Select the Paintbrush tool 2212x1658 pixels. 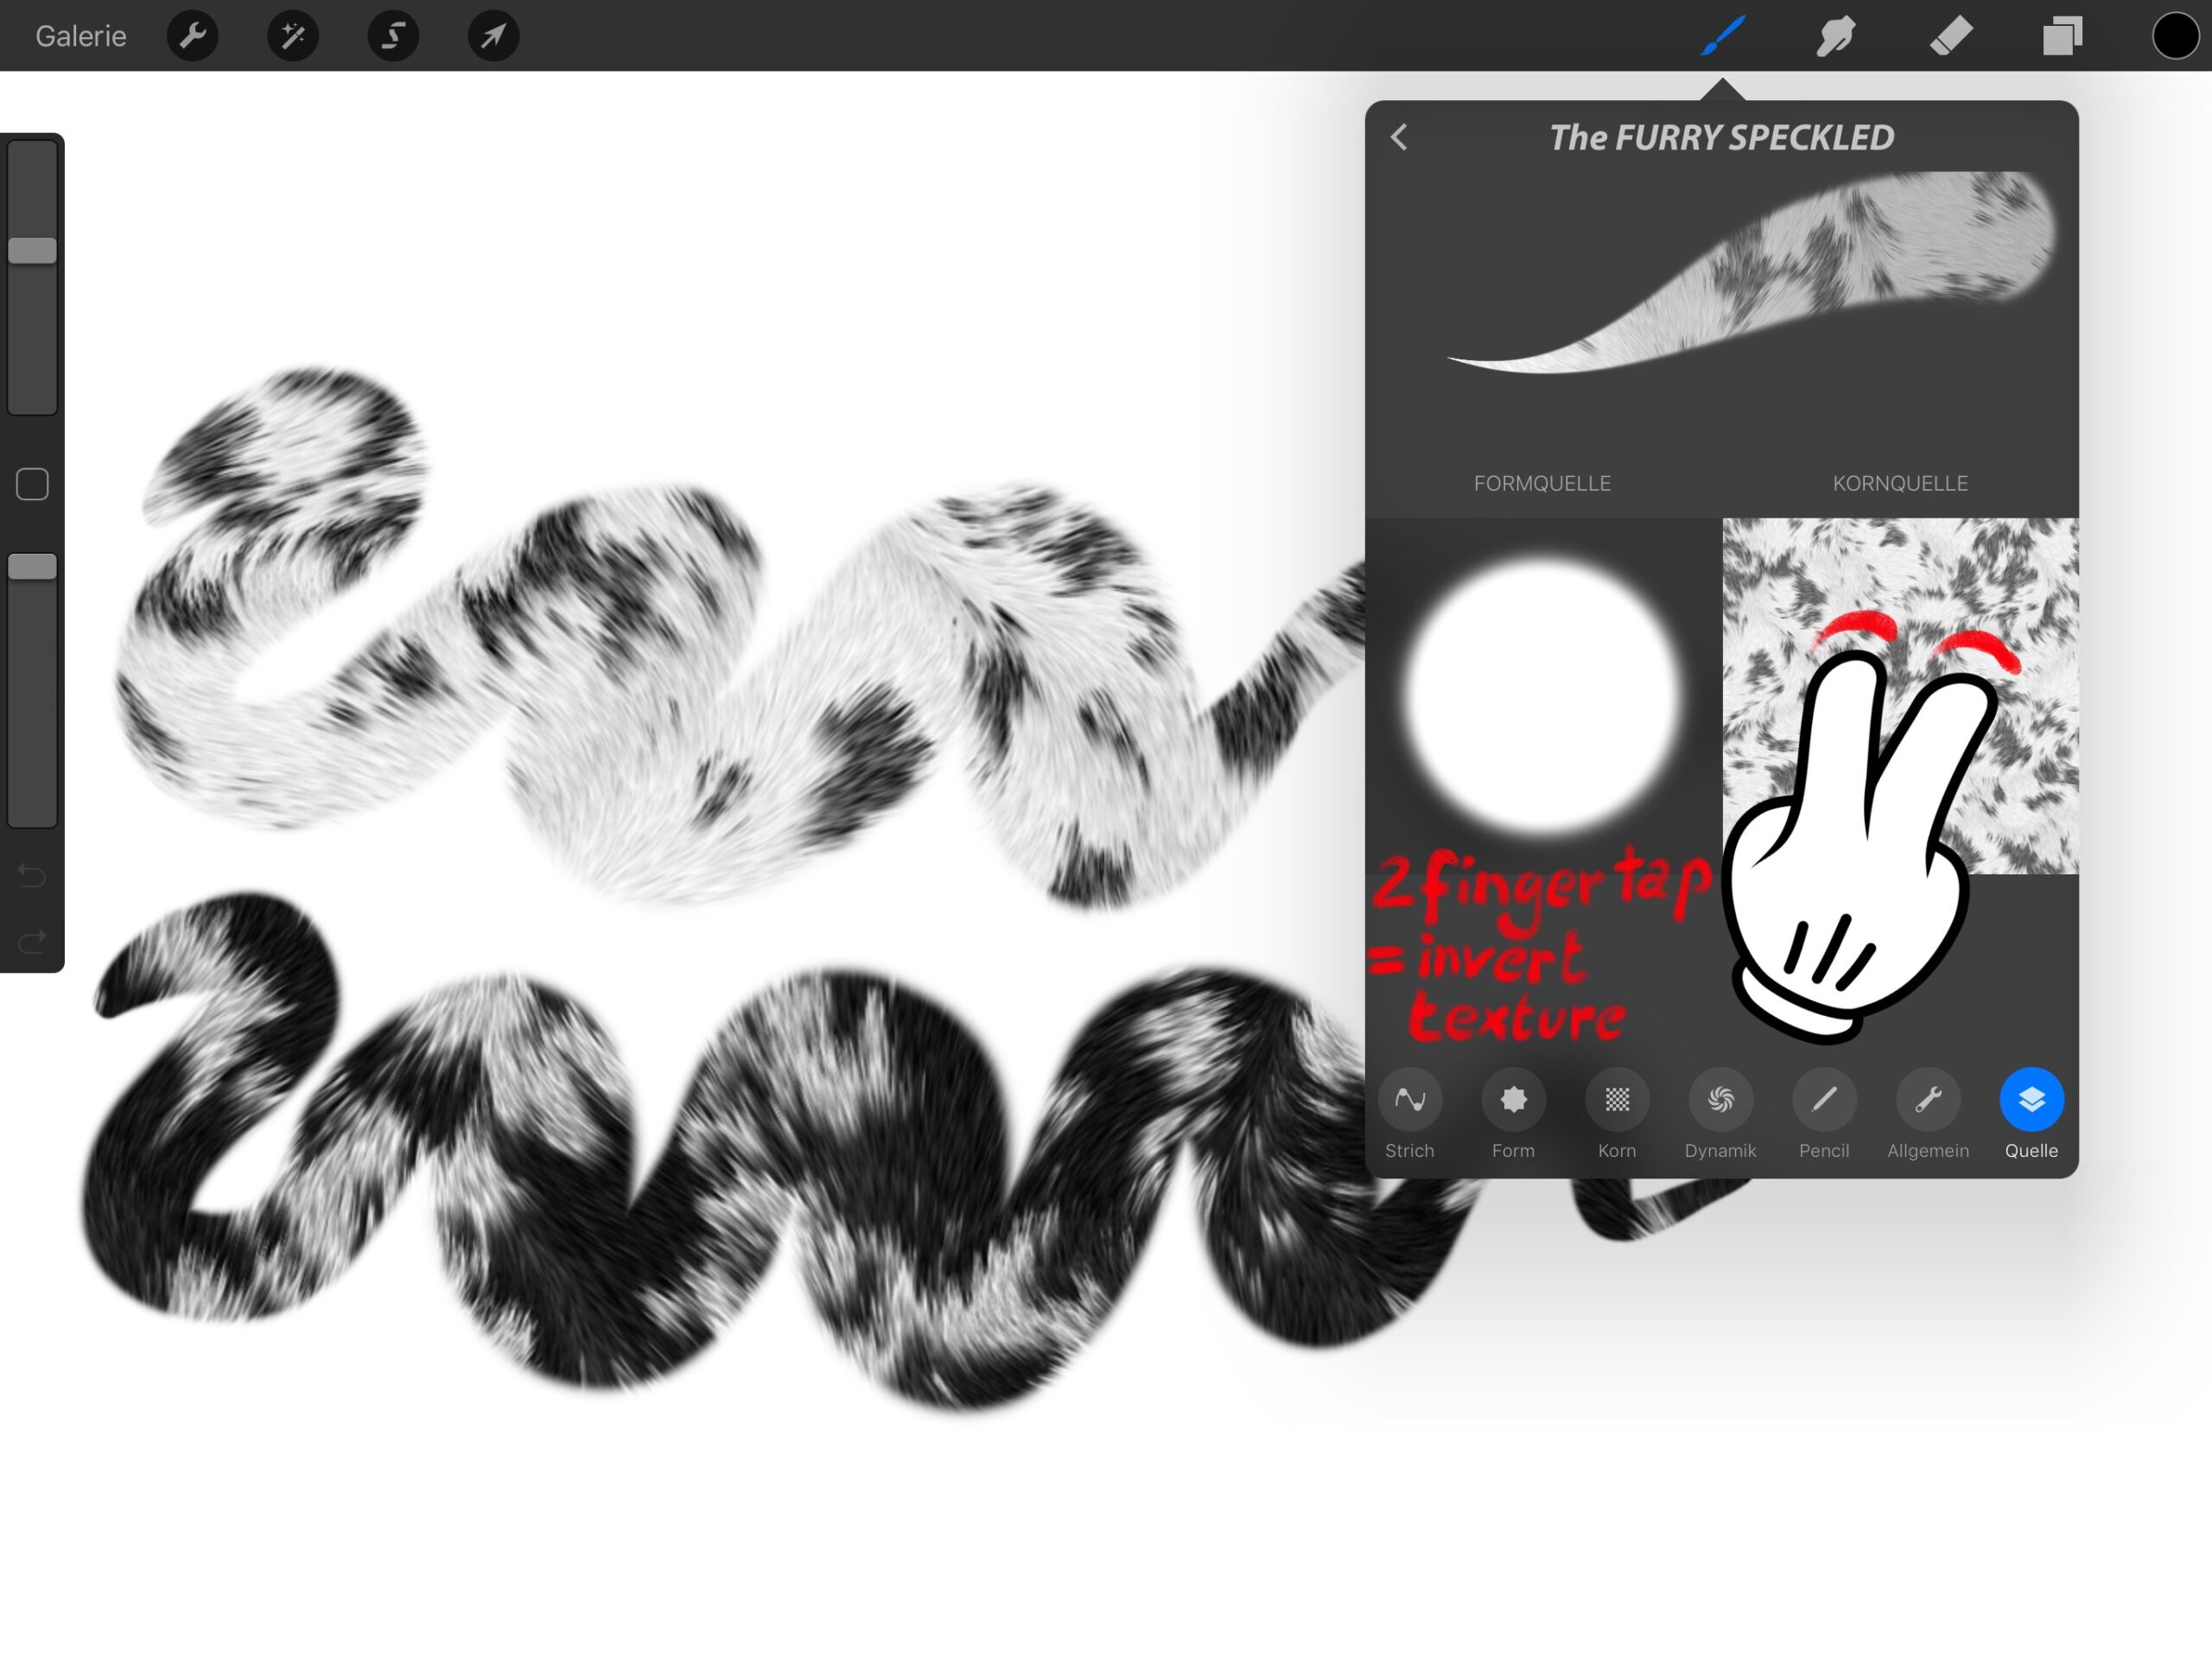pos(1723,36)
